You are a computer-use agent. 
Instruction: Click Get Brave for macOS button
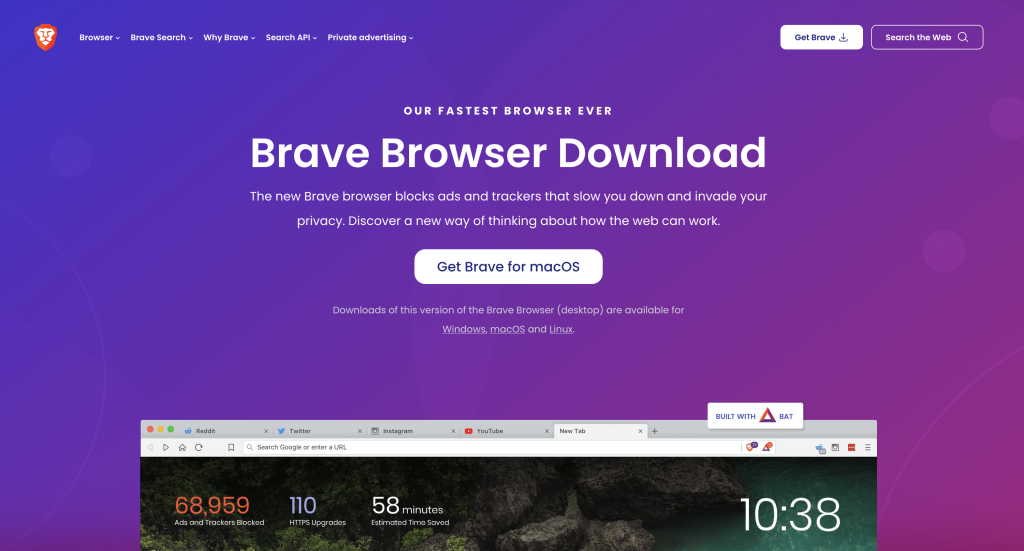[x=508, y=266]
